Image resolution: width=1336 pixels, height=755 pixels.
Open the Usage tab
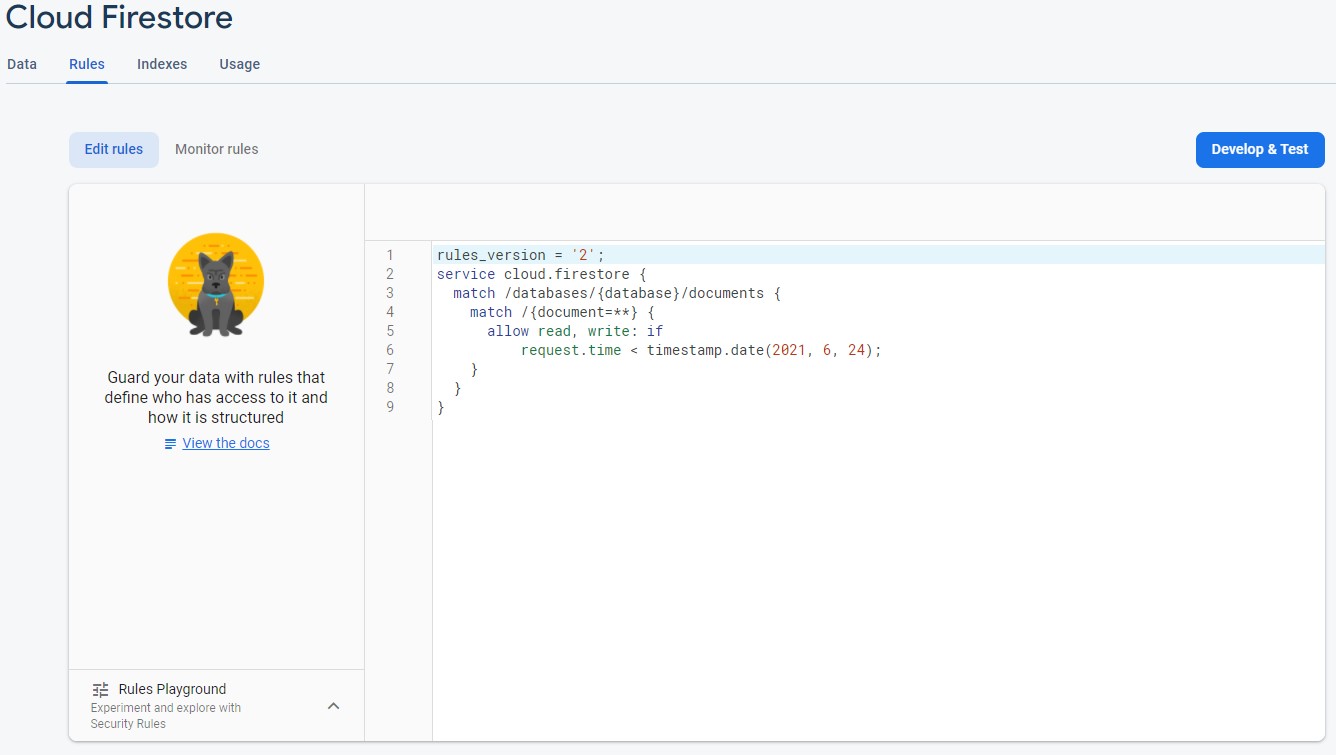click(x=240, y=64)
